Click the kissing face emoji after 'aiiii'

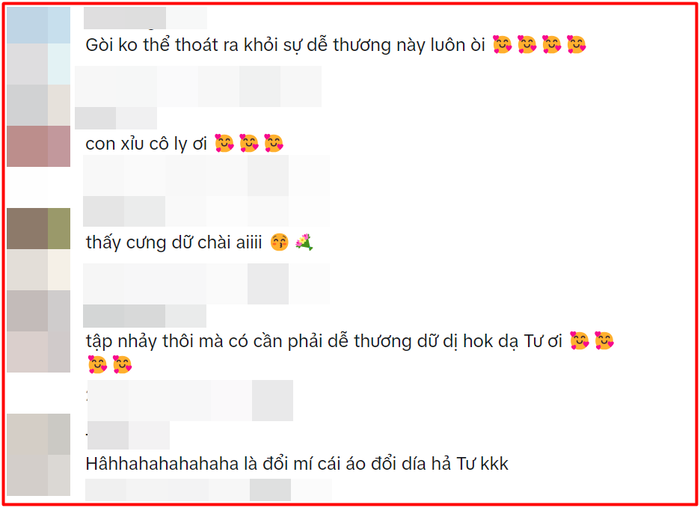[279, 242]
